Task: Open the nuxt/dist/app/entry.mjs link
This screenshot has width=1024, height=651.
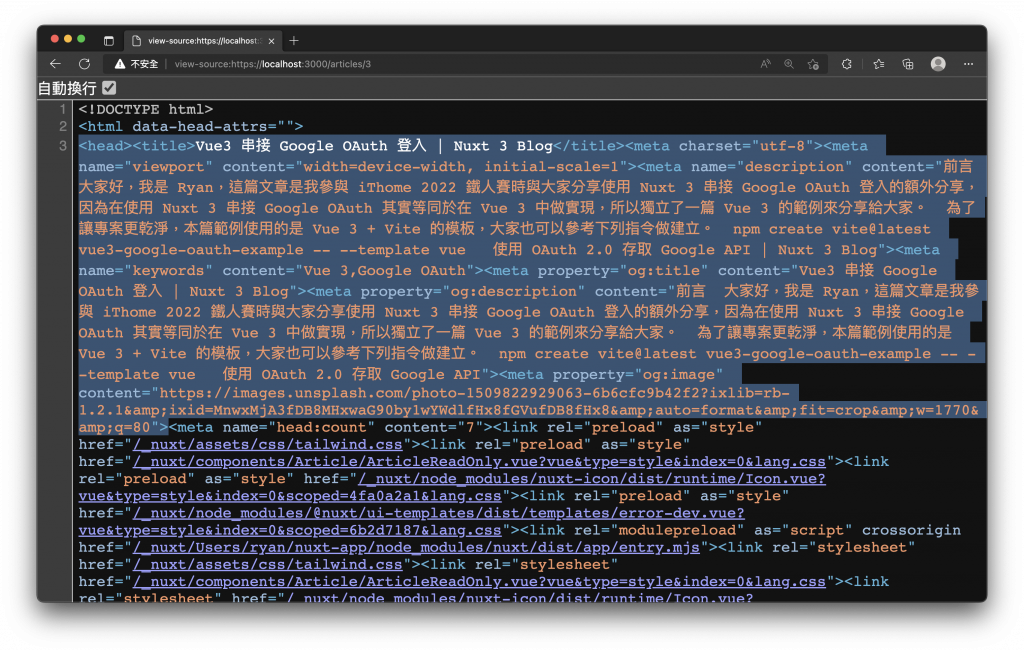Action: [416, 547]
